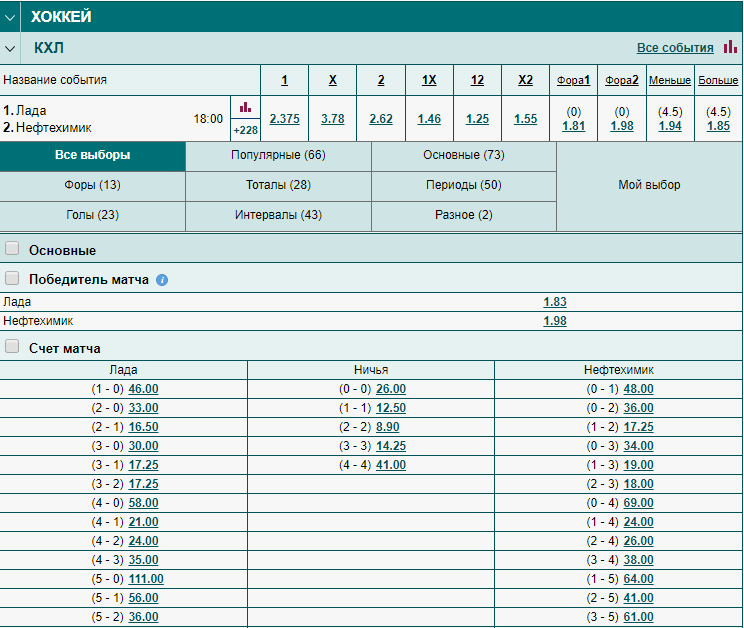Pick score (1 - 0) odds 46.00
Viewport: 744px width, 628px height.
[x=143, y=389]
